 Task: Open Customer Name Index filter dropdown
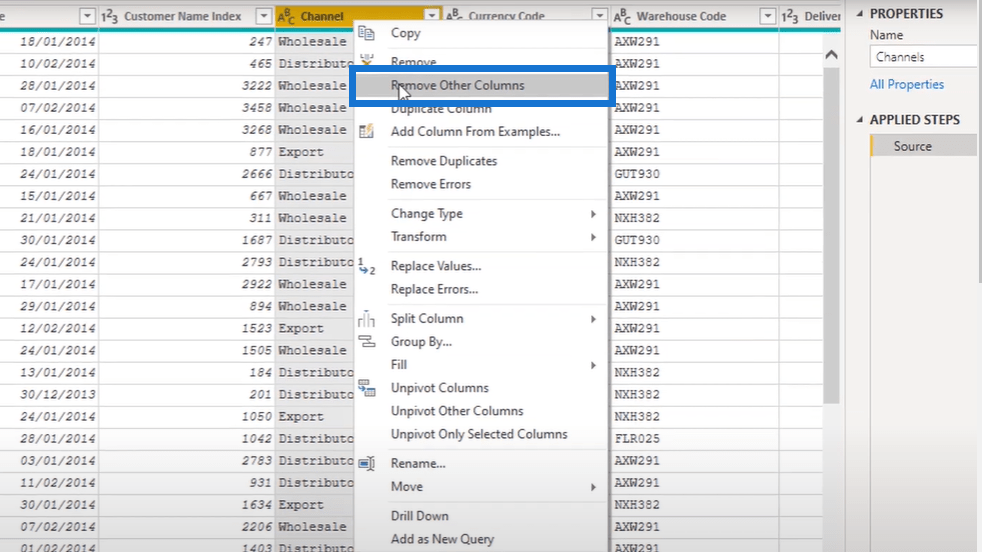click(264, 16)
